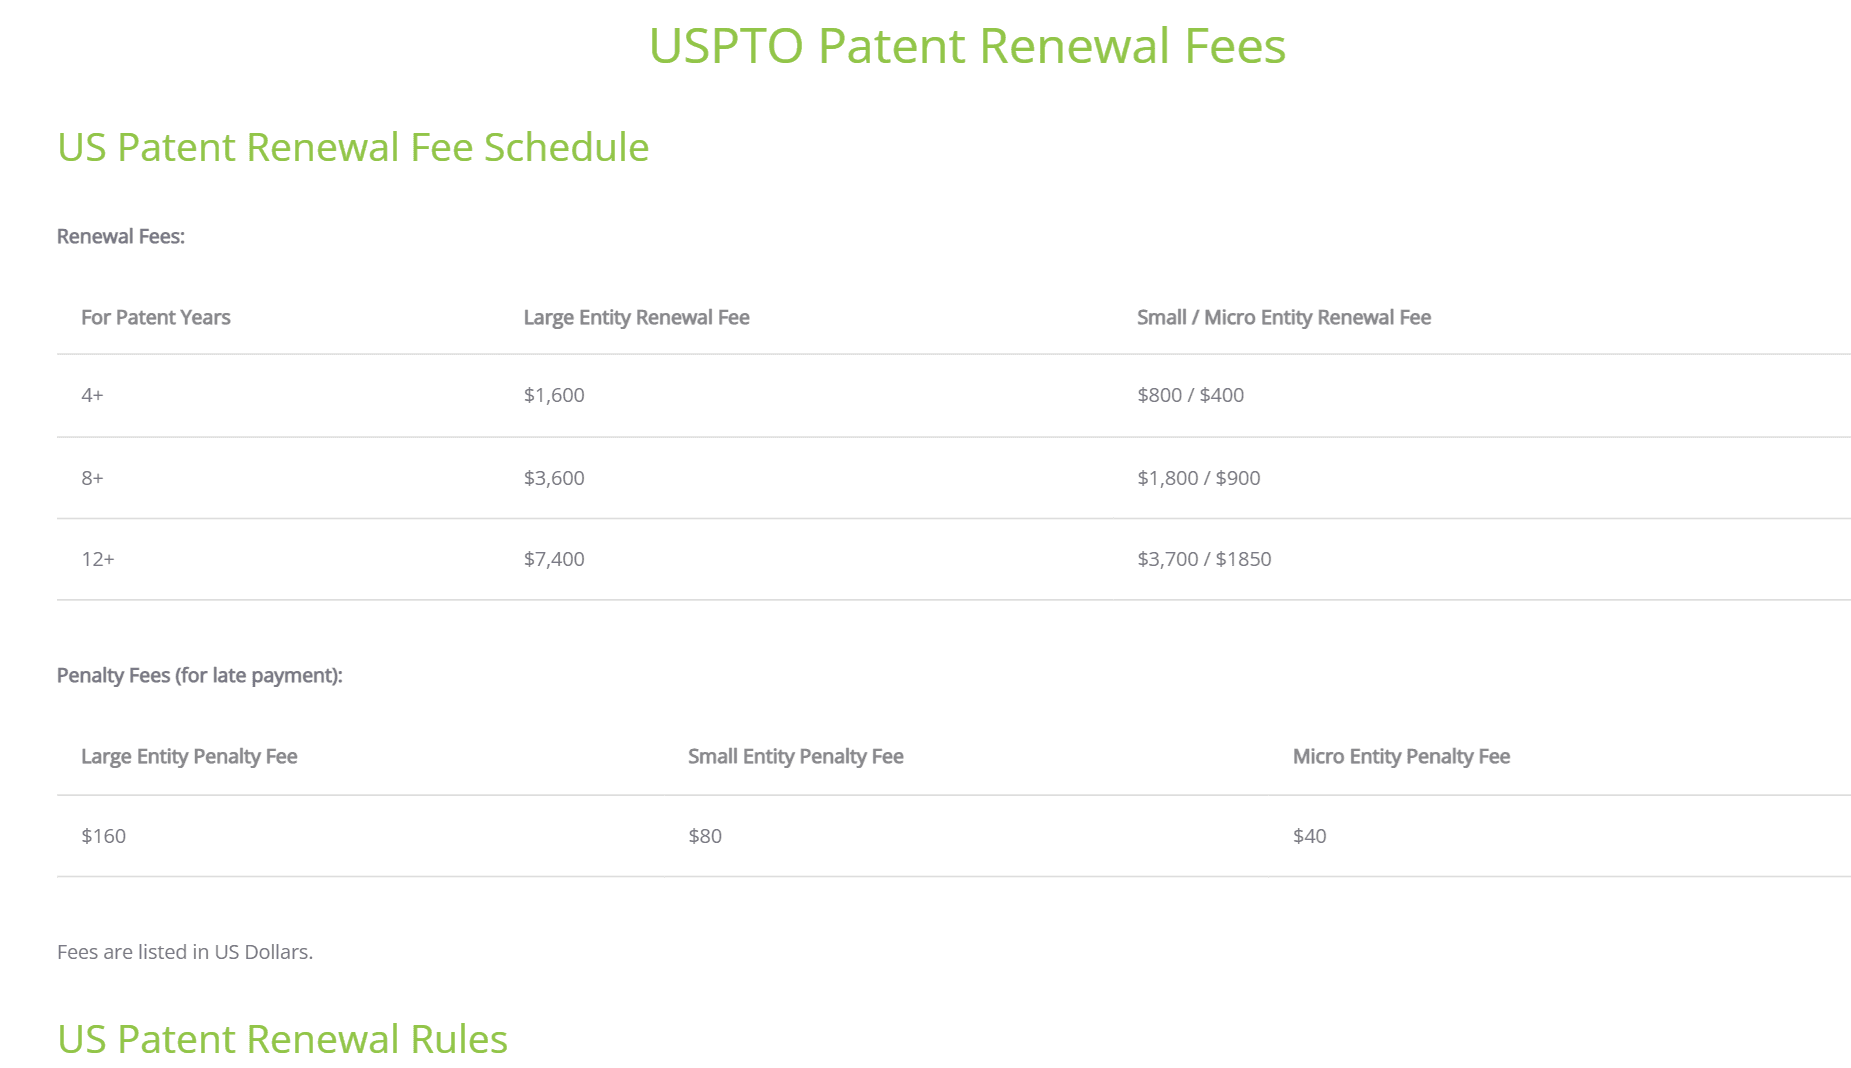Image resolution: width=1851 pixels, height=1068 pixels.
Task: Click the Large Entity Renewal Fee header
Action: 636,317
